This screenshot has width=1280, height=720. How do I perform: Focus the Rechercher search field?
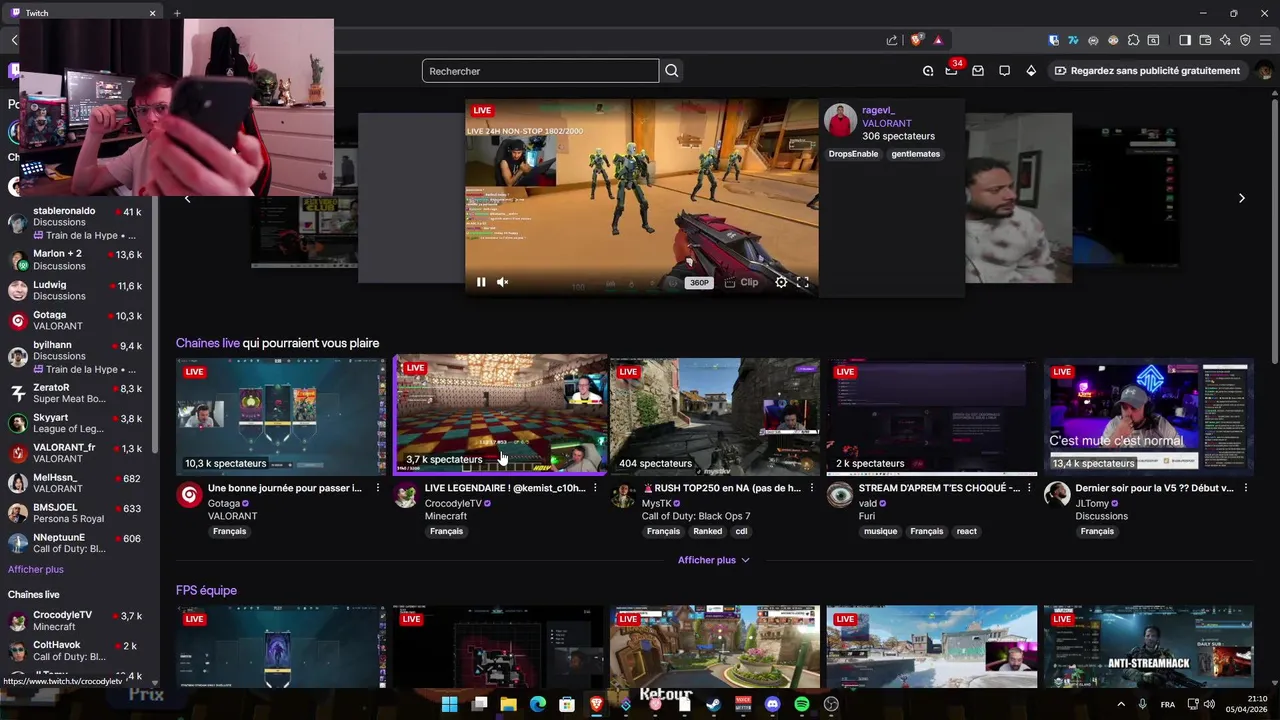tap(540, 71)
